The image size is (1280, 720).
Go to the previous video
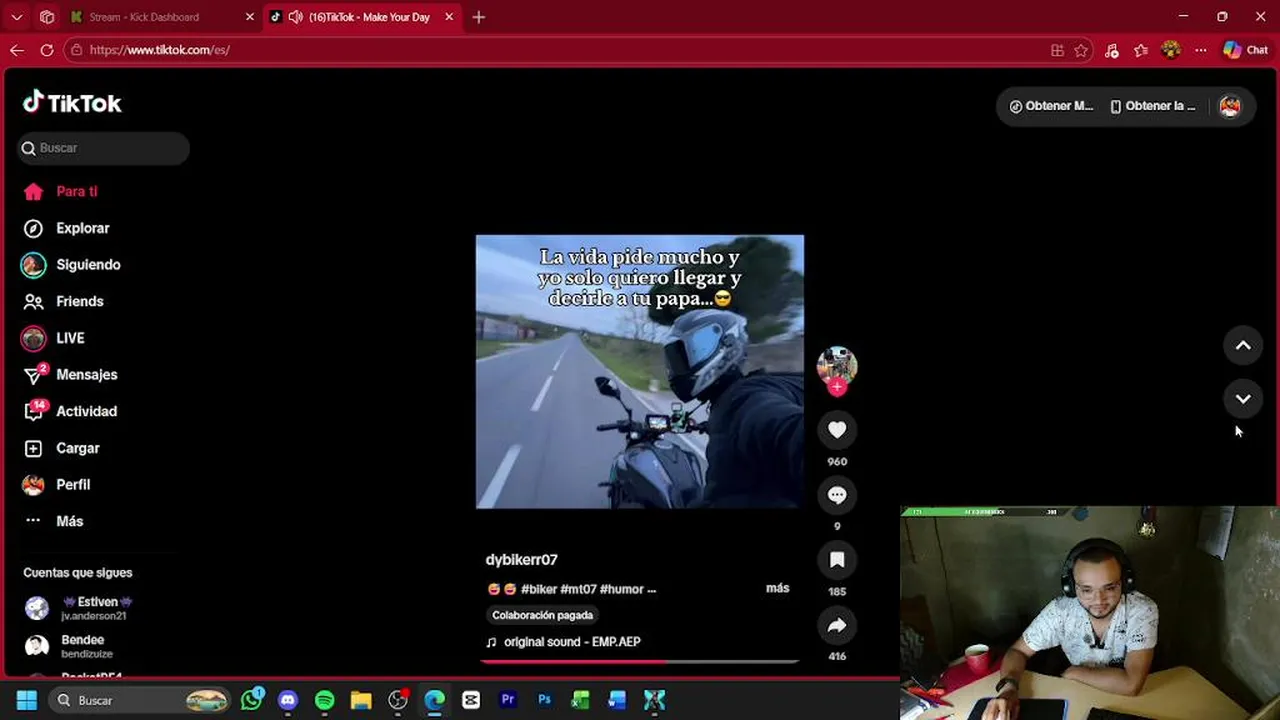click(x=1243, y=345)
